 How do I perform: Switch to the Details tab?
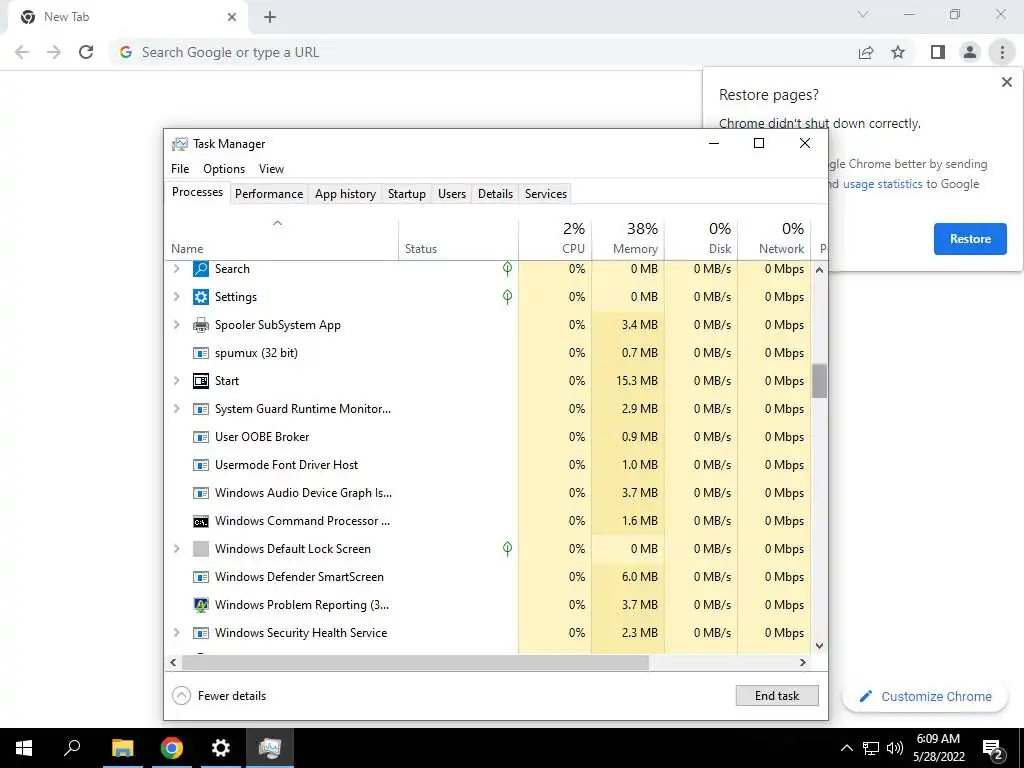[x=495, y=194]
